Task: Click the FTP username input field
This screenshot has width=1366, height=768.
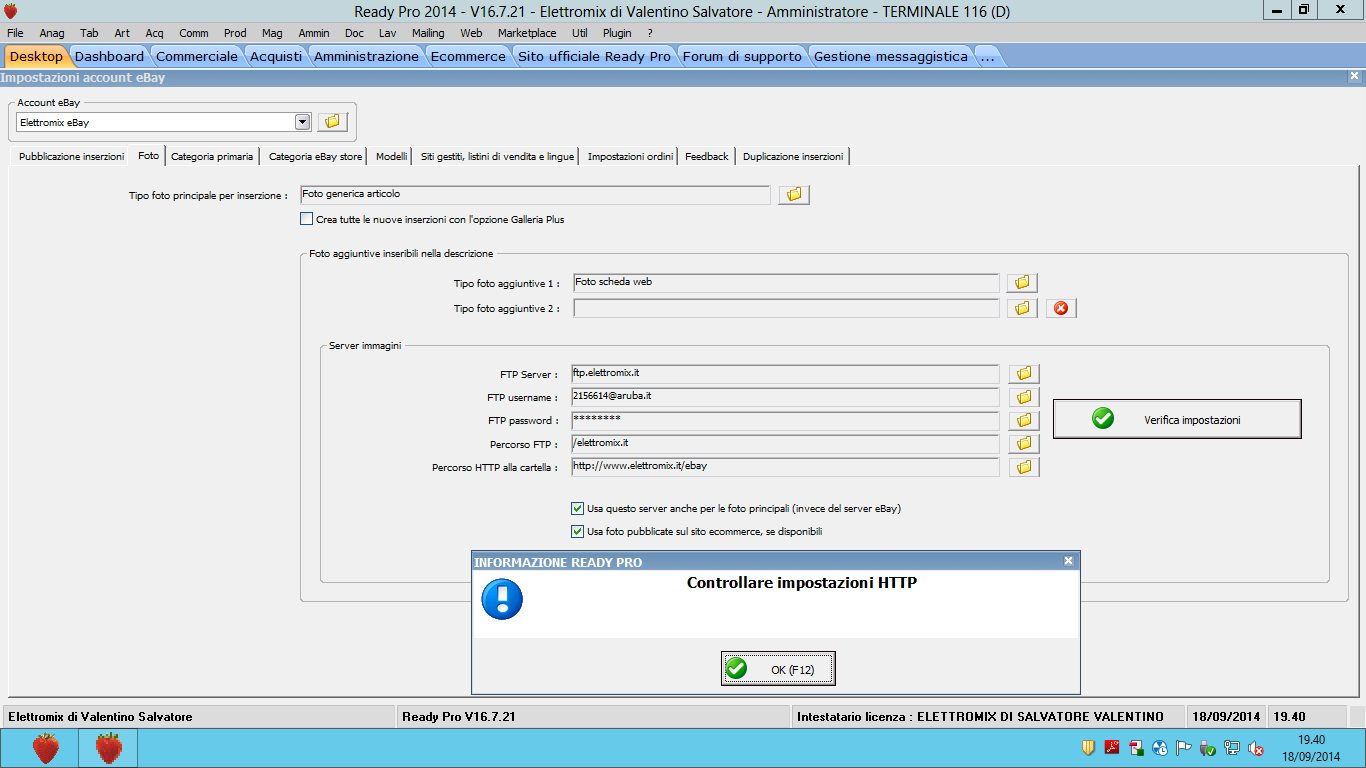Action: point(785,397)
